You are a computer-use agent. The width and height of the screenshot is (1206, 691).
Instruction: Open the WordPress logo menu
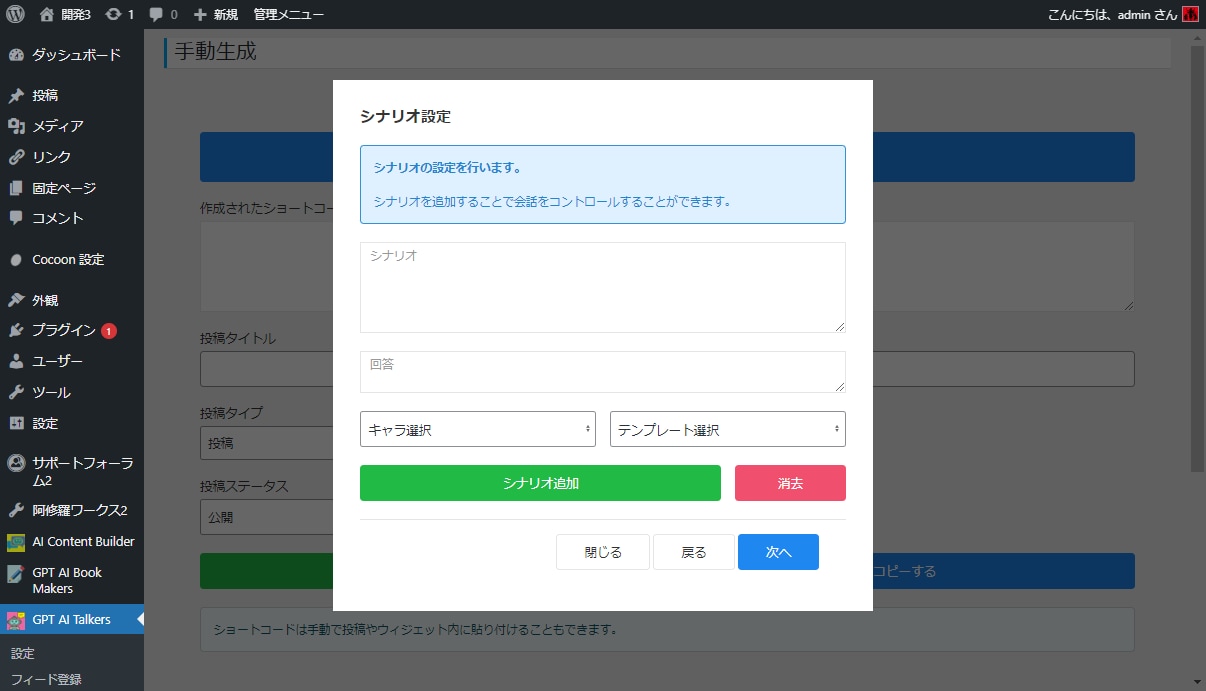pos(15,14)
